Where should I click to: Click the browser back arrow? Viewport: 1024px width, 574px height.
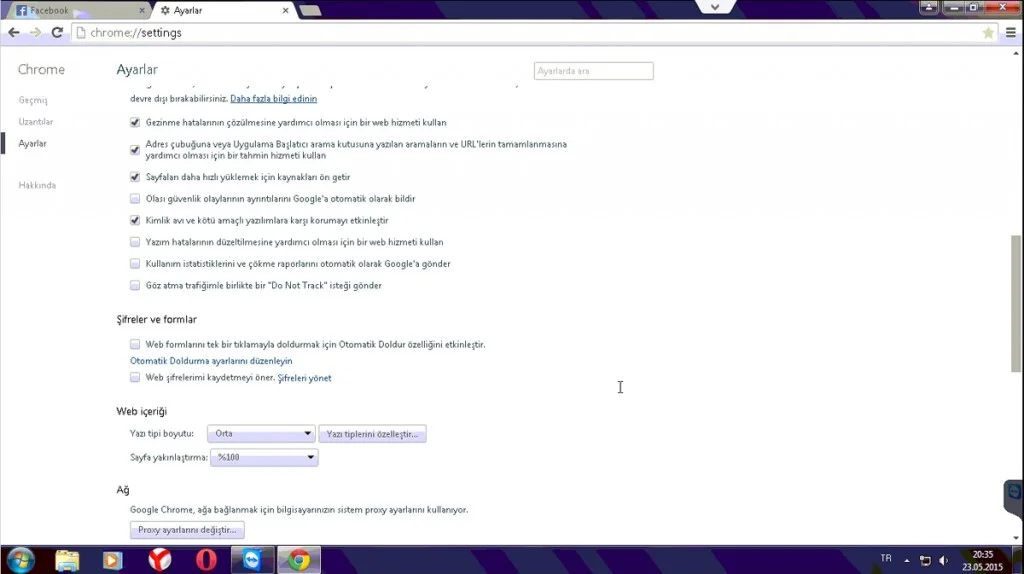click(x=14, y=32)
